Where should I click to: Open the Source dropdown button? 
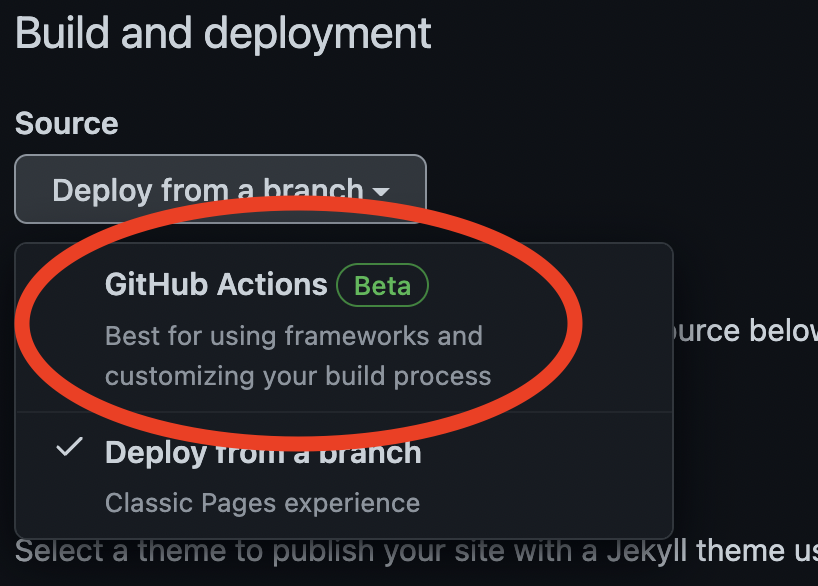[x=220, y=188]
